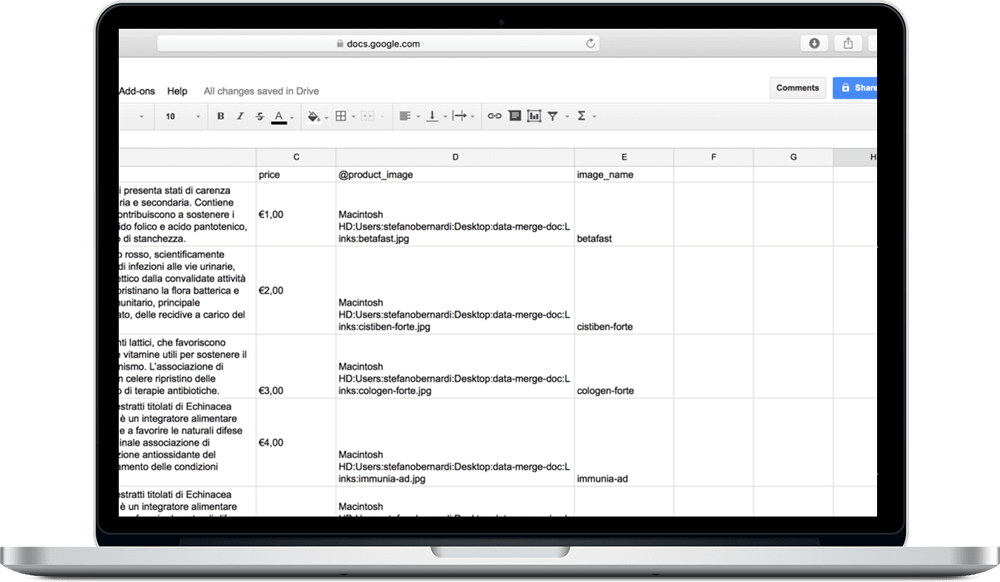Expand the filter views dropdown arrow
Image resolution: width=1000 pixels, height=582 pixels.
pos(567,117)
